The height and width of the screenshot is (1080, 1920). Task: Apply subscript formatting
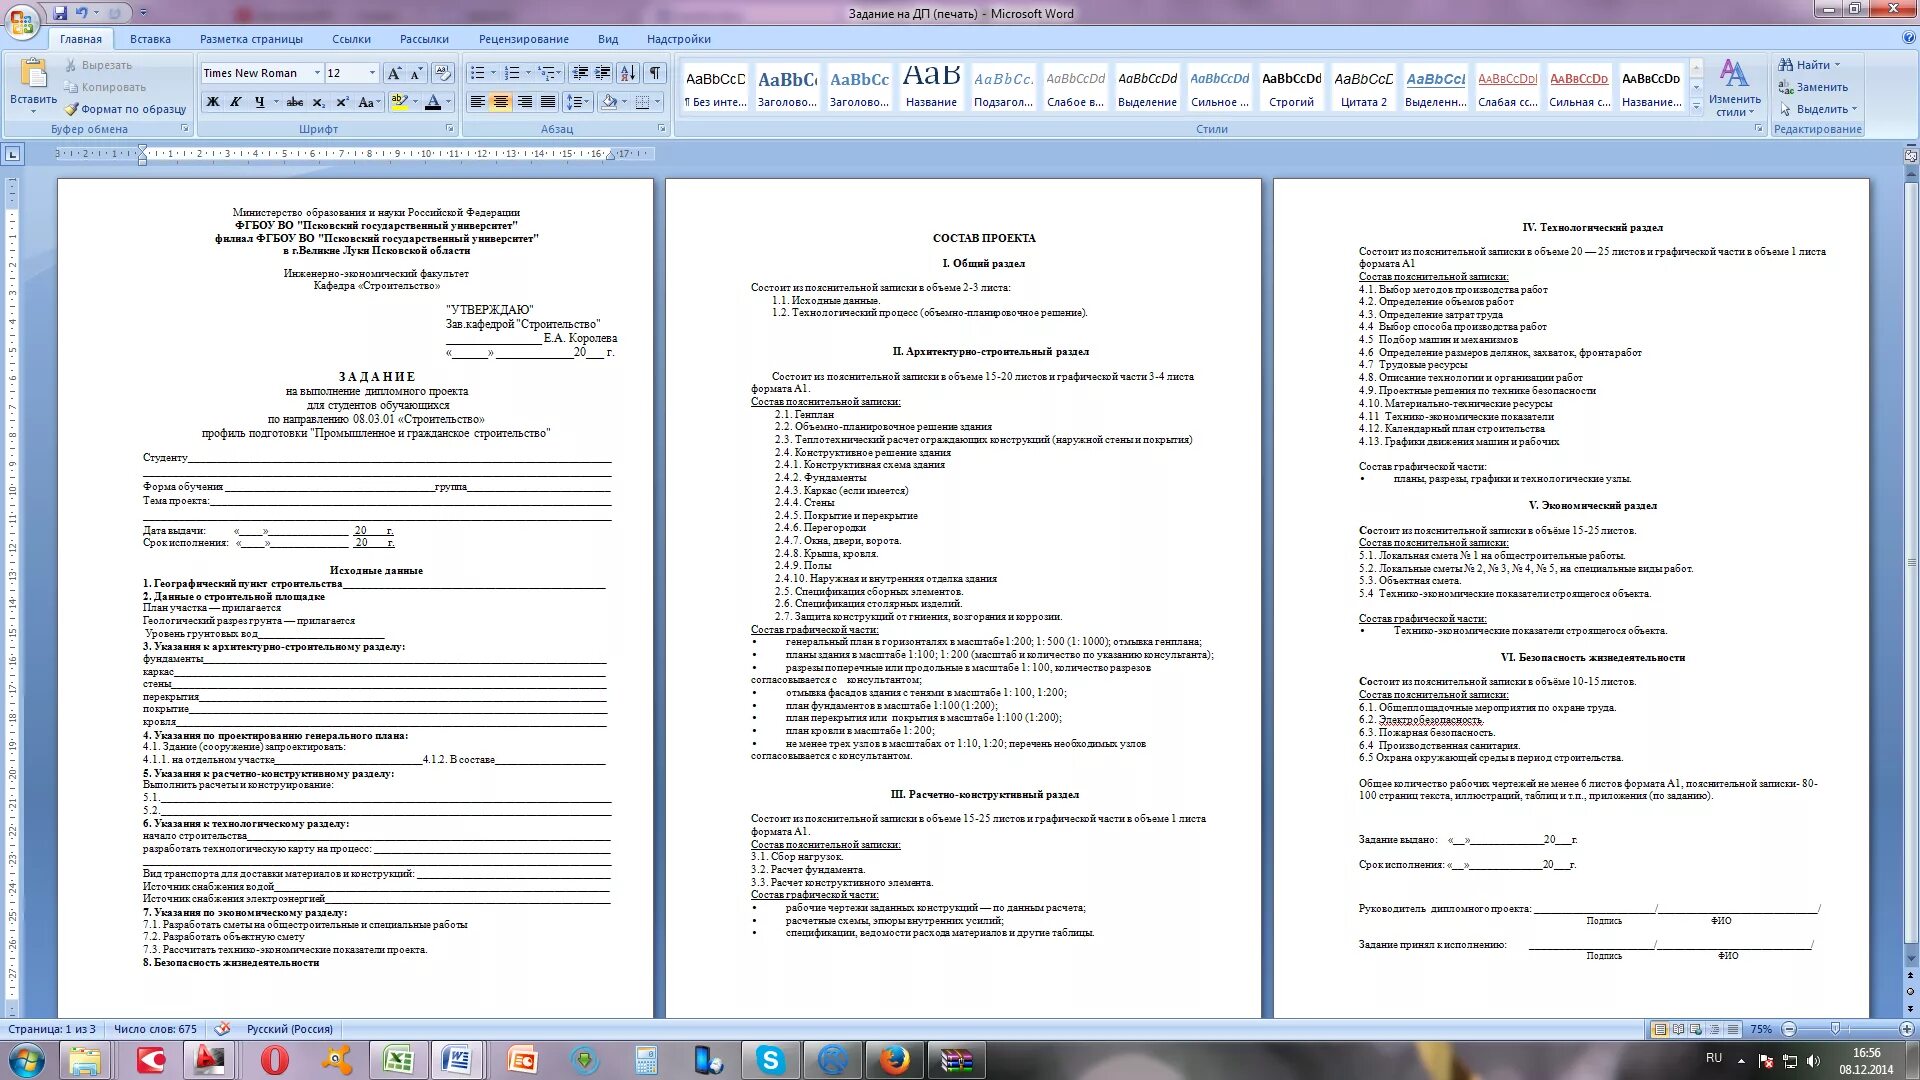pyautogui.click(x=318, y=102)
